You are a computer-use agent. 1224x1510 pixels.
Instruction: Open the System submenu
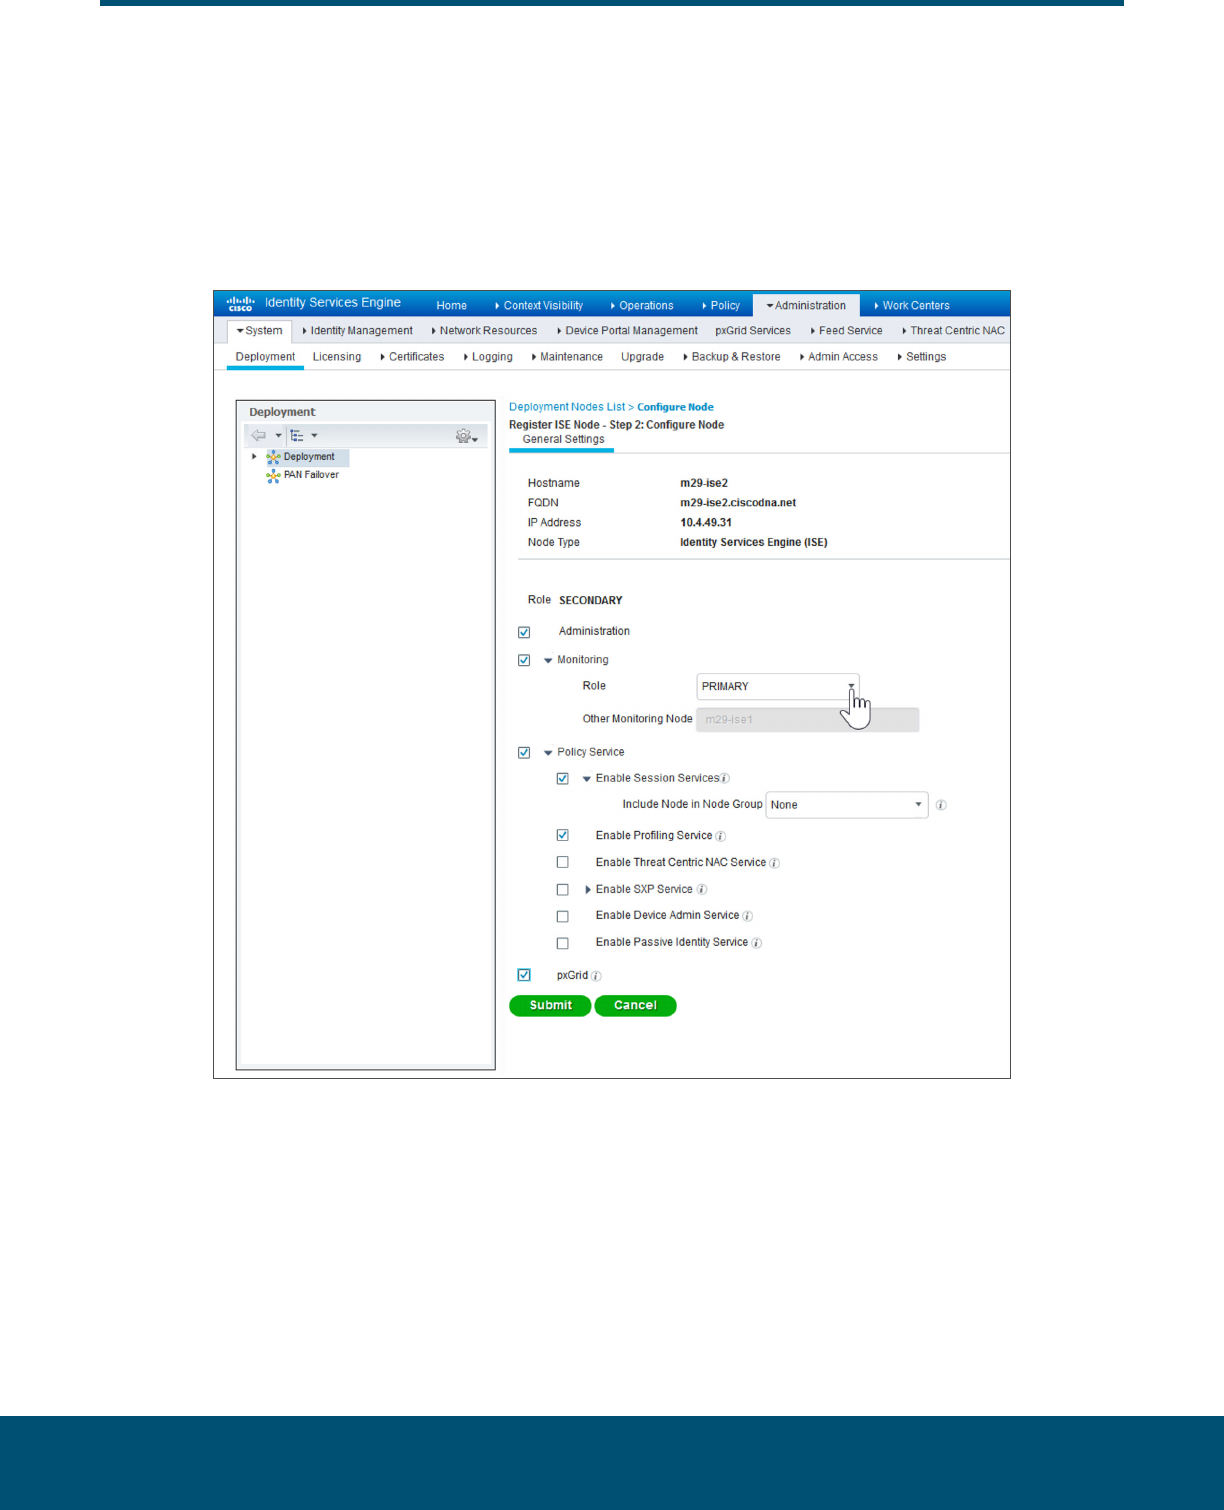click(x=260, y=331)
